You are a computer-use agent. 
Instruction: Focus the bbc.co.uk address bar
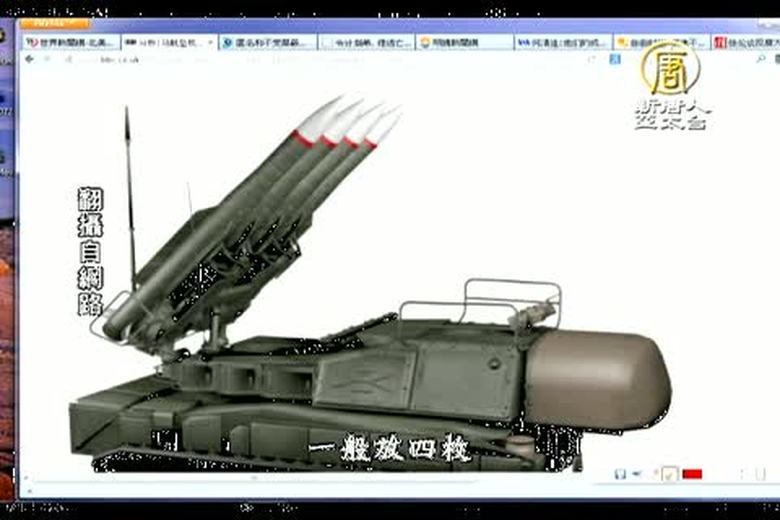(x=300, y=59)
